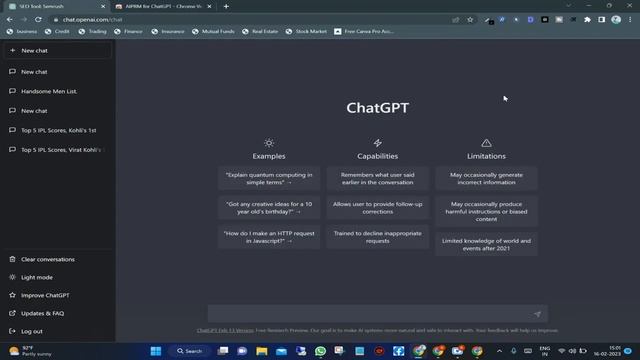Click the chat message input field

click(378, 314)
